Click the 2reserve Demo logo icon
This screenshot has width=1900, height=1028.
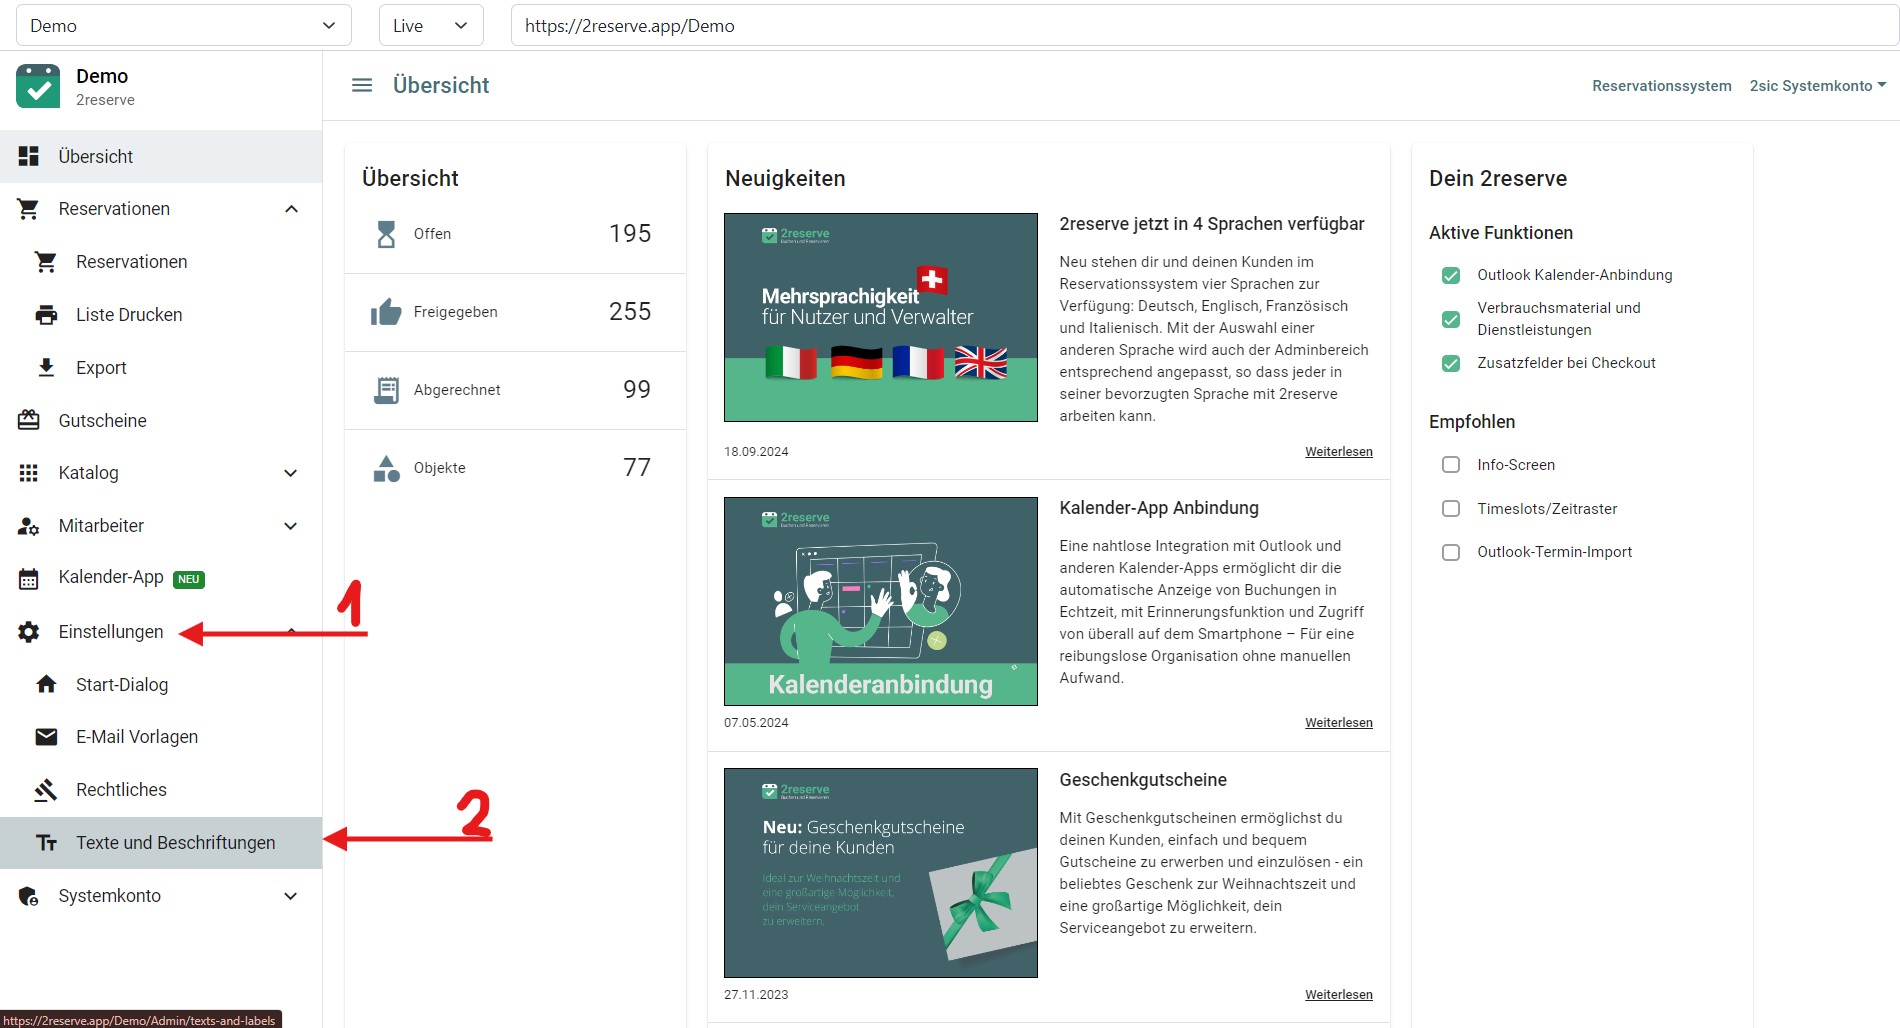[x=38, y=87]
